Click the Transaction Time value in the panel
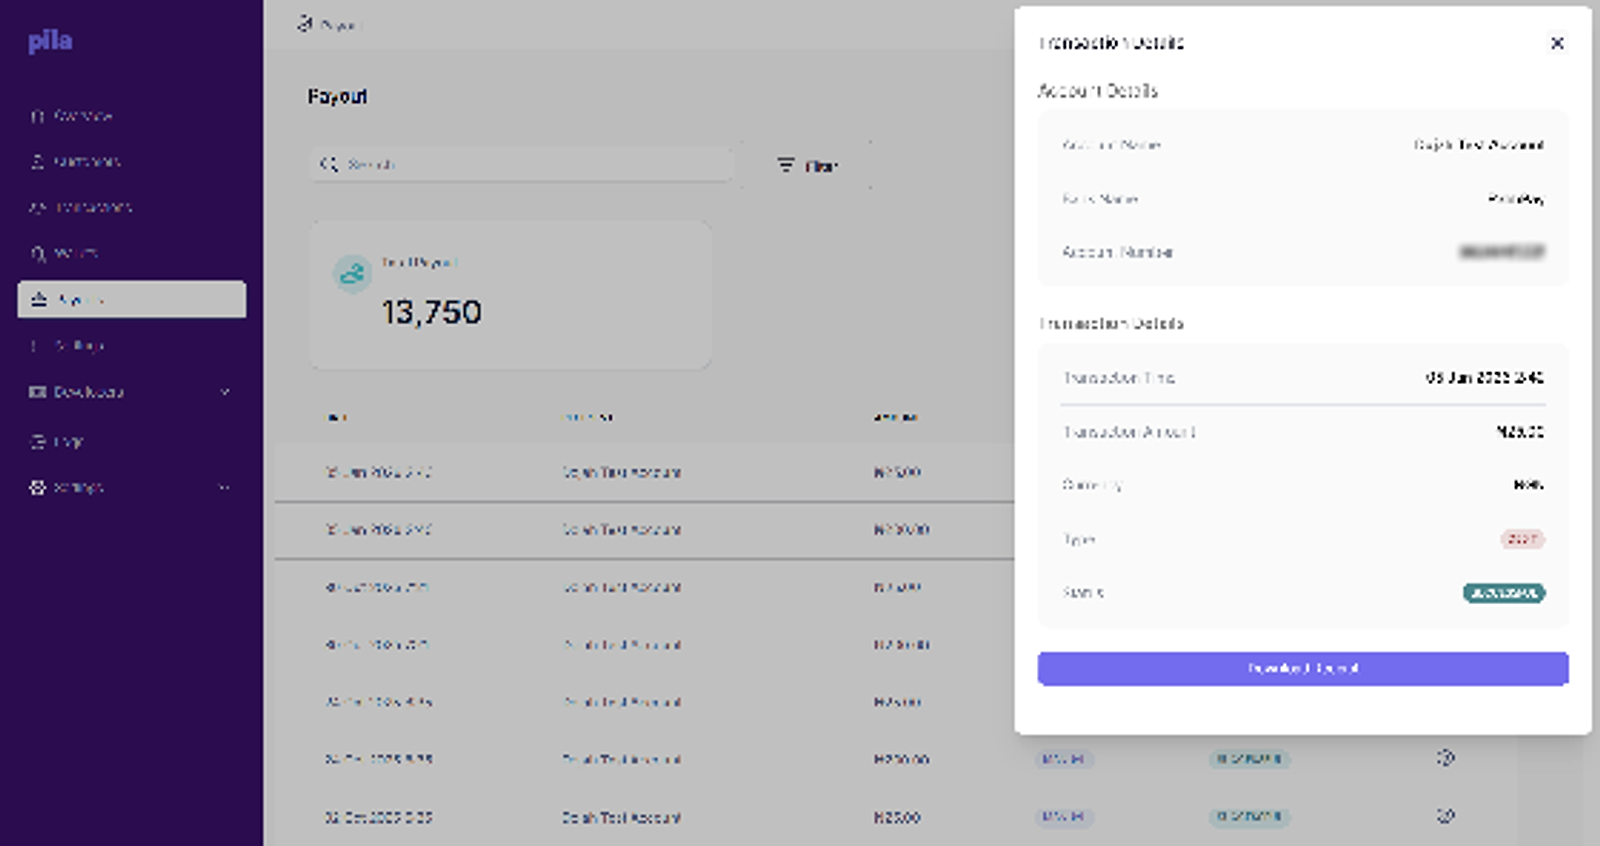Screen dimensions: 1600x846 pos(1485,378)
